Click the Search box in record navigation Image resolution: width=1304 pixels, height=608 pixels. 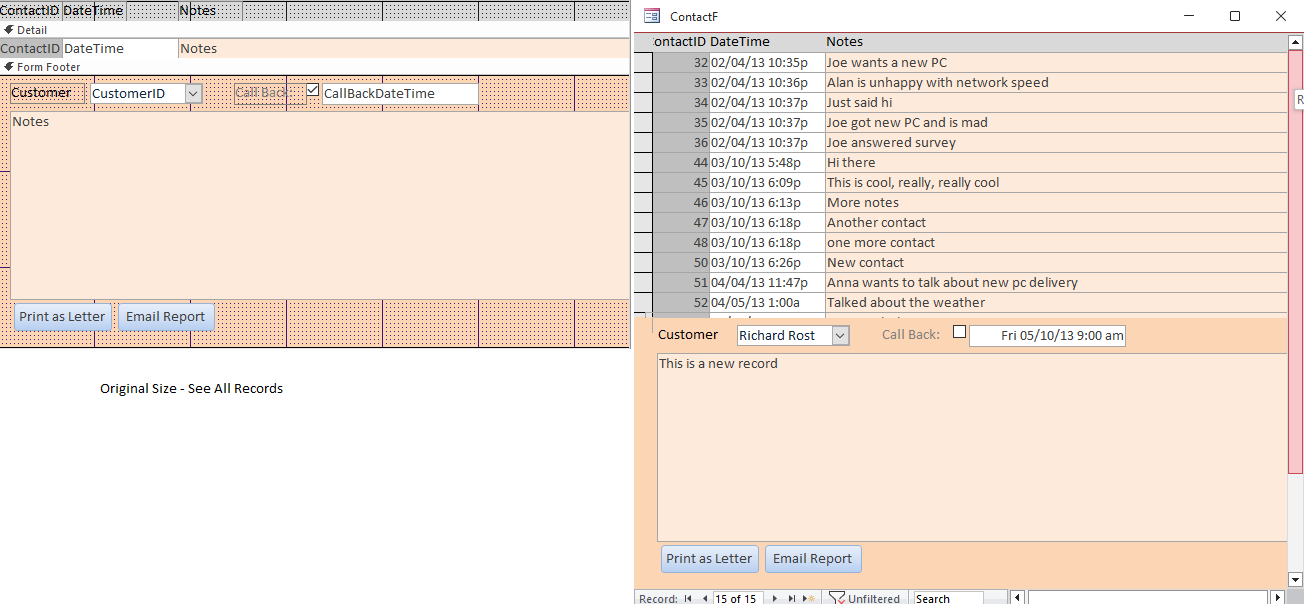948,599
